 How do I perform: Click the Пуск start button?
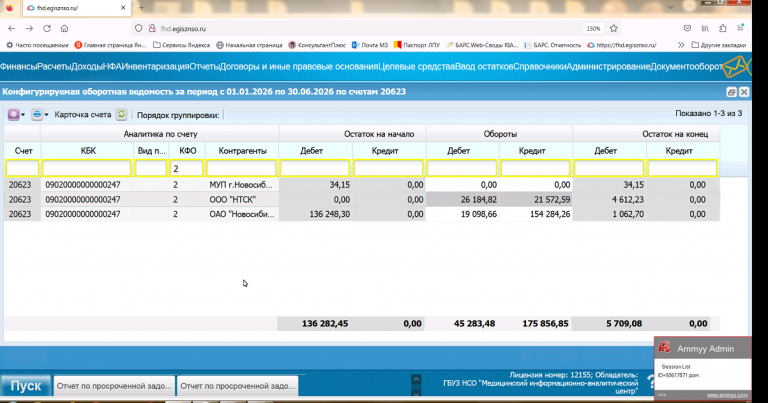[x=25, y=386]
